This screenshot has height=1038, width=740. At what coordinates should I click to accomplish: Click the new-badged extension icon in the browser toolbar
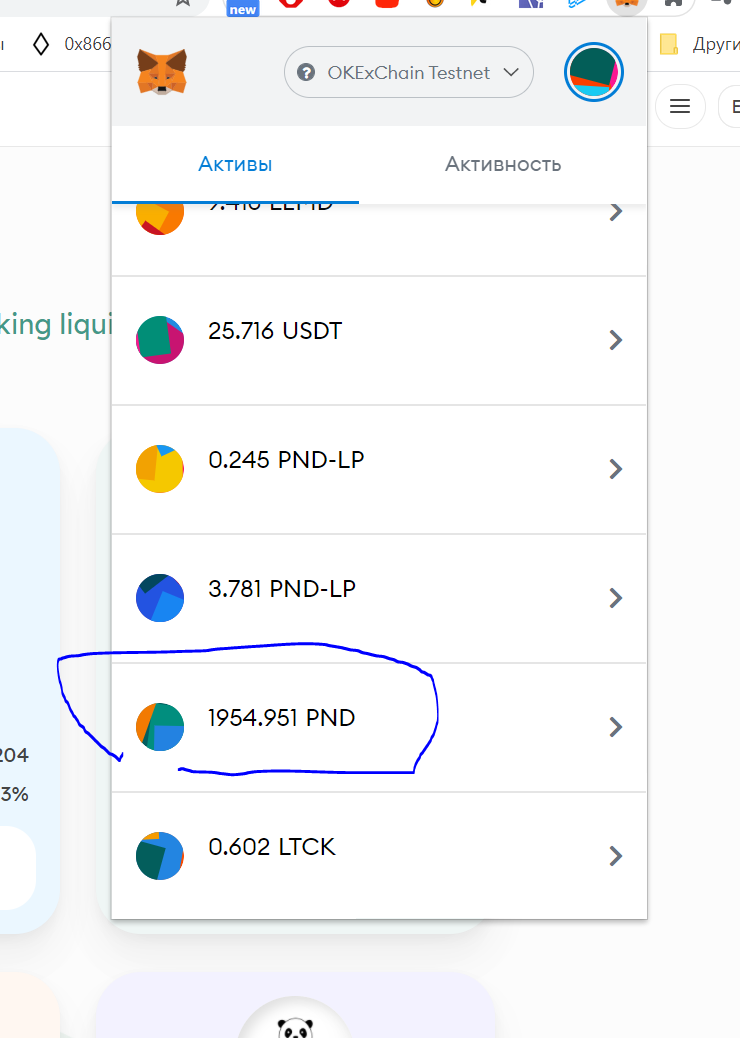(x=242, y=7)
